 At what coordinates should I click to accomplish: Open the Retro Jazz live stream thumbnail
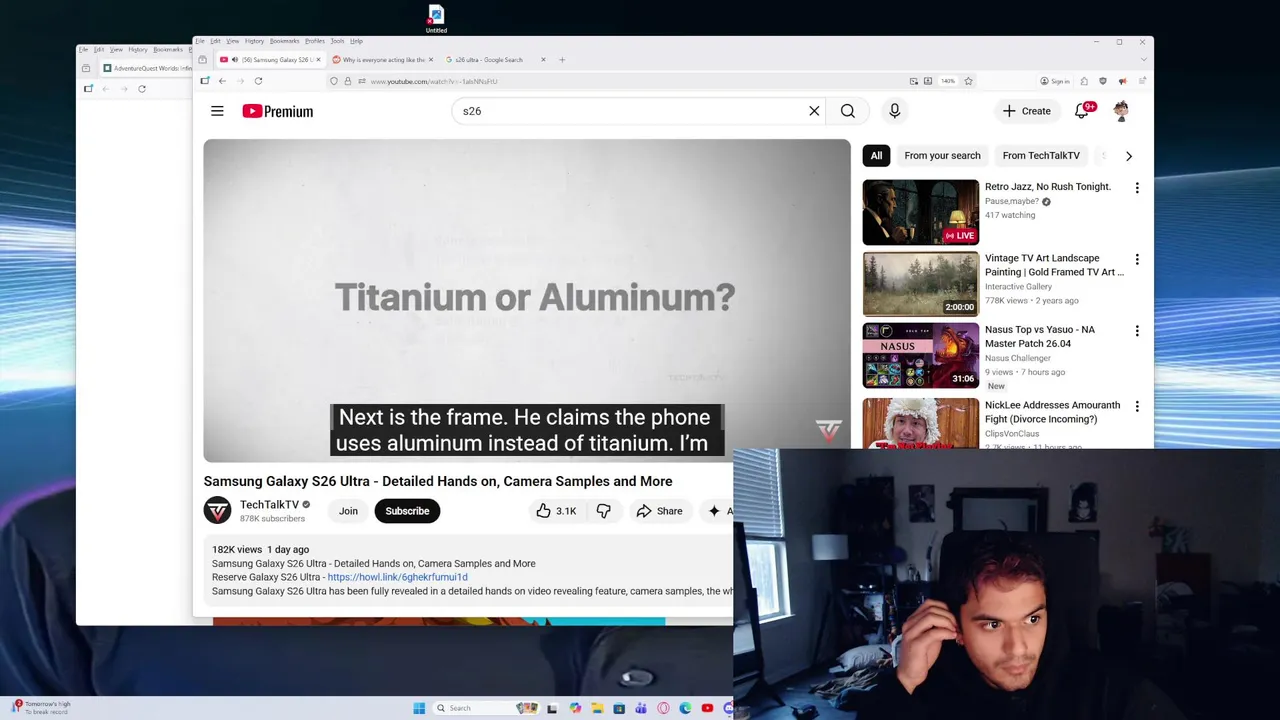(921, 212)
